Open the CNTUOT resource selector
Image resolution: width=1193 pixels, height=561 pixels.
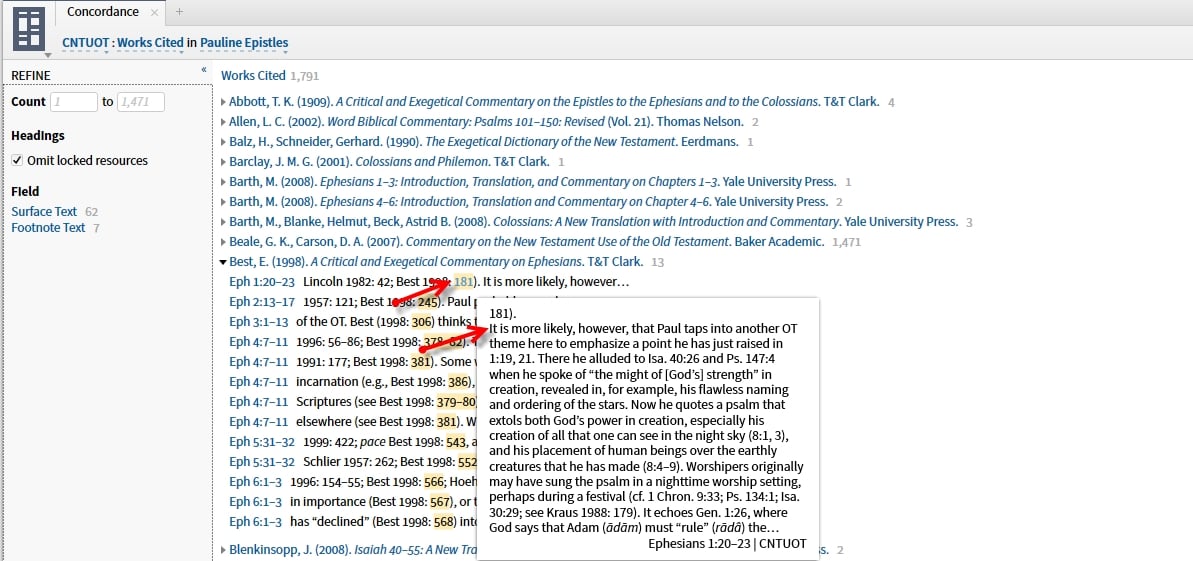tap(85, 43)
